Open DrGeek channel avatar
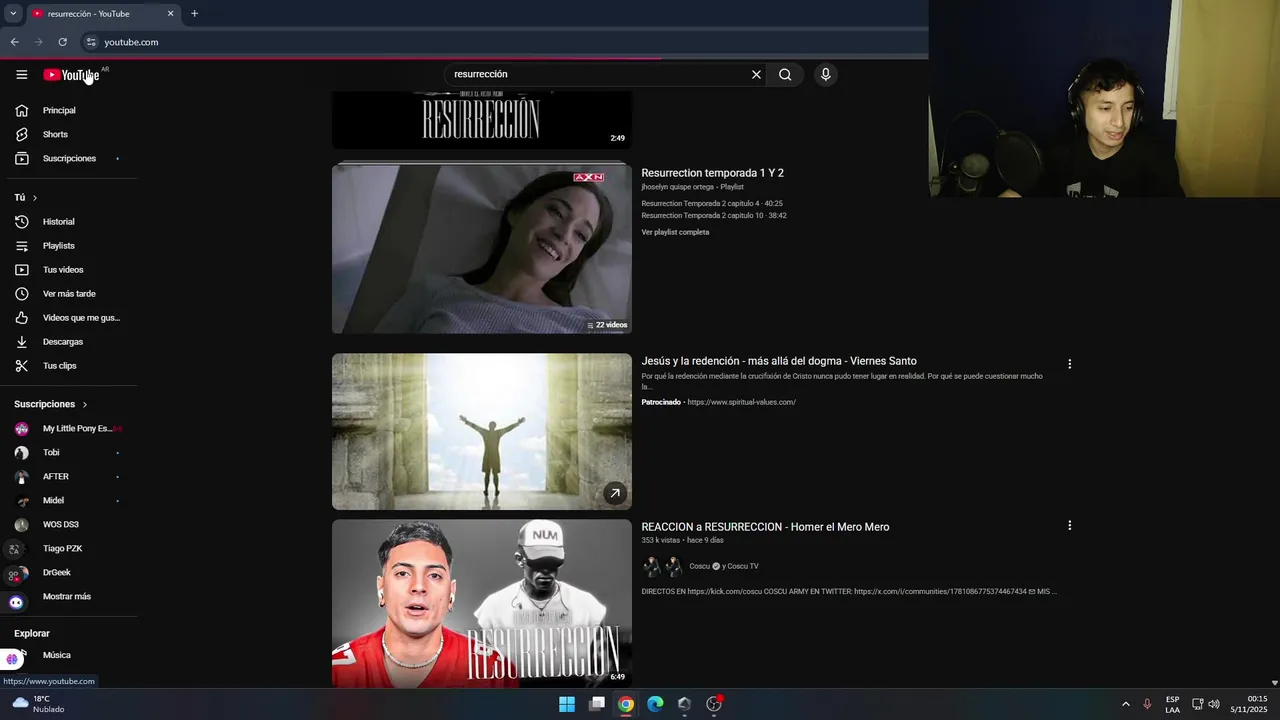 (x=21, y=572)
